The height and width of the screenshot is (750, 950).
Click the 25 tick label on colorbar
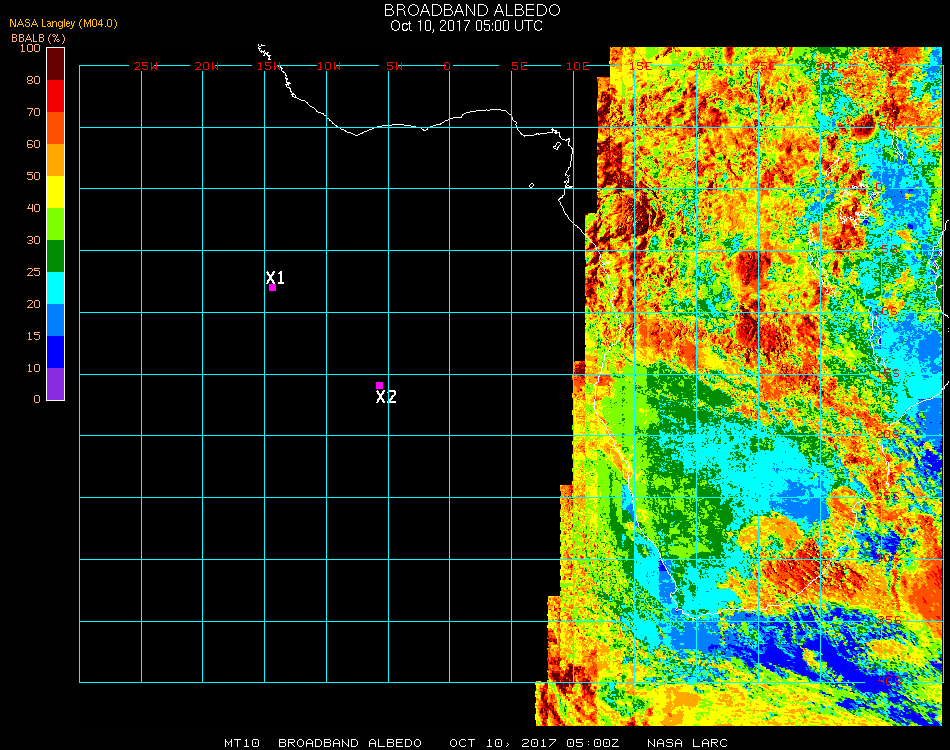click(33, 272)
